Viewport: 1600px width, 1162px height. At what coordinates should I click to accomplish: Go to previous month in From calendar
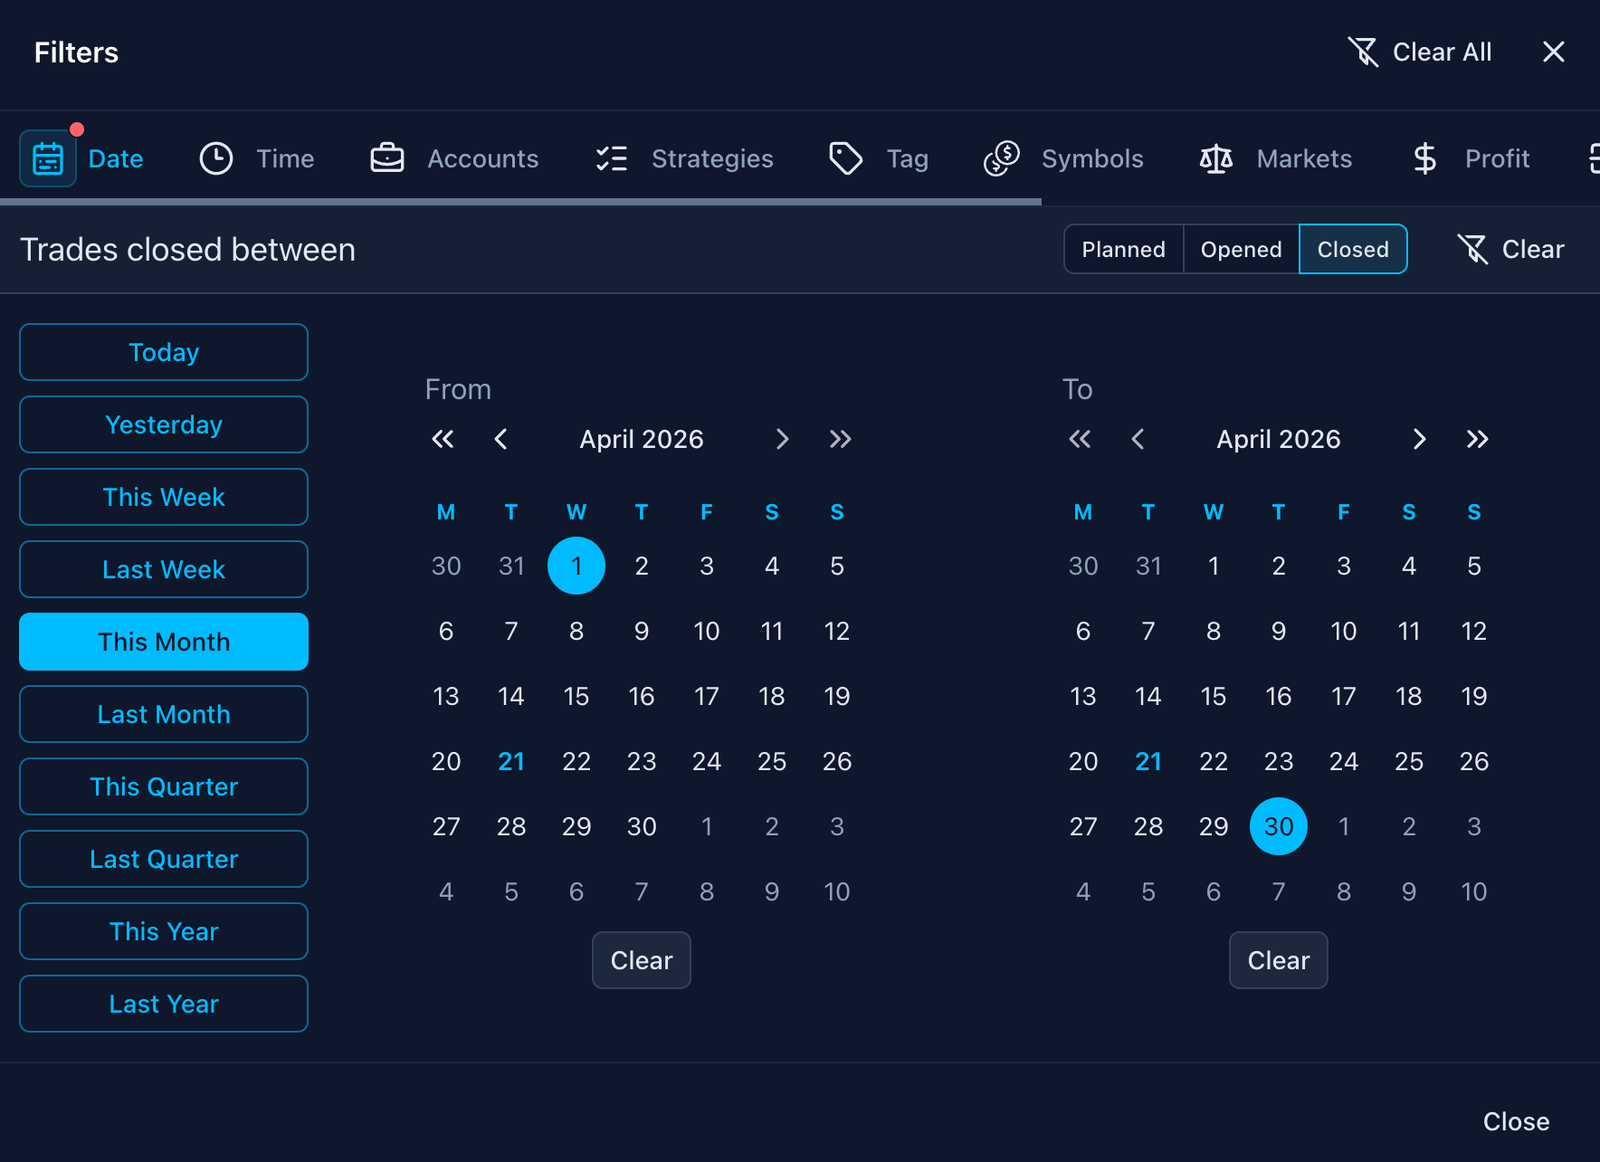tap(501, 439)
